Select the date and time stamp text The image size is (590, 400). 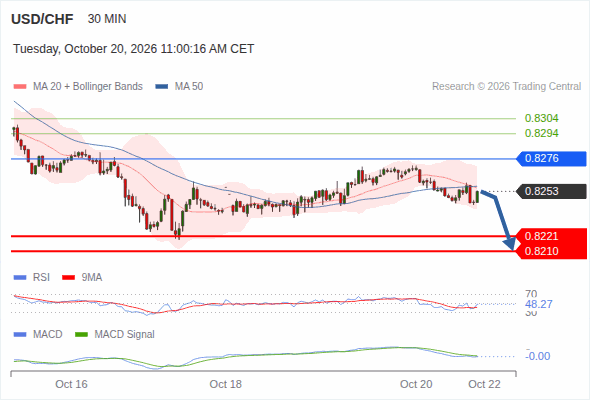(x=134, y=49)
